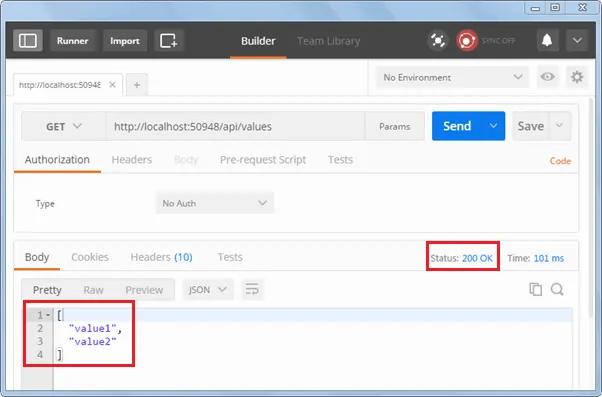Close the localhost:50948 request tab
Viewport: 602px width, 397px height.
point(112,84)
